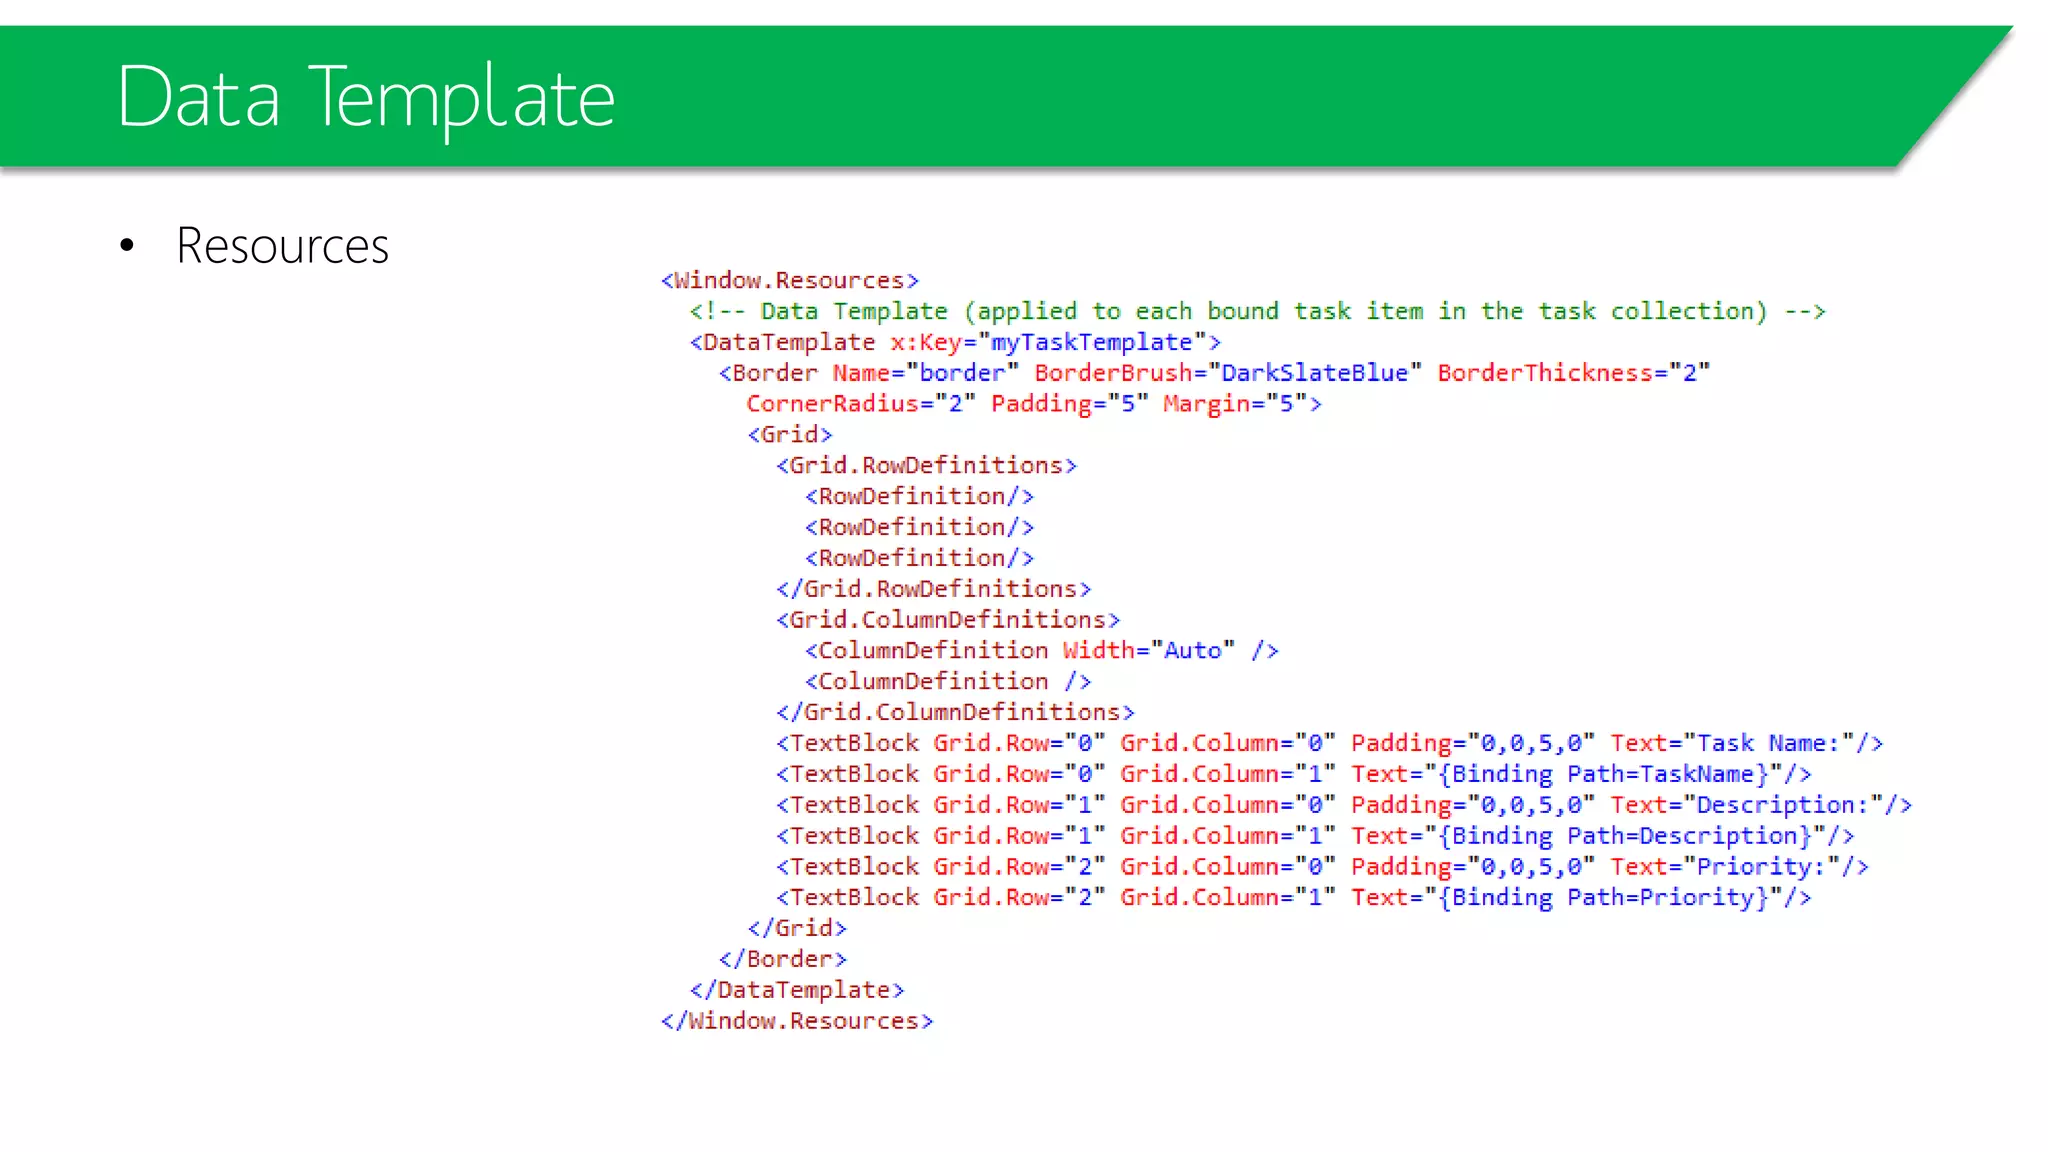The image size is (2048, 1152).
Task: Click the ColumnDefinition Width="Auto" line
Action: (1041, 651)
